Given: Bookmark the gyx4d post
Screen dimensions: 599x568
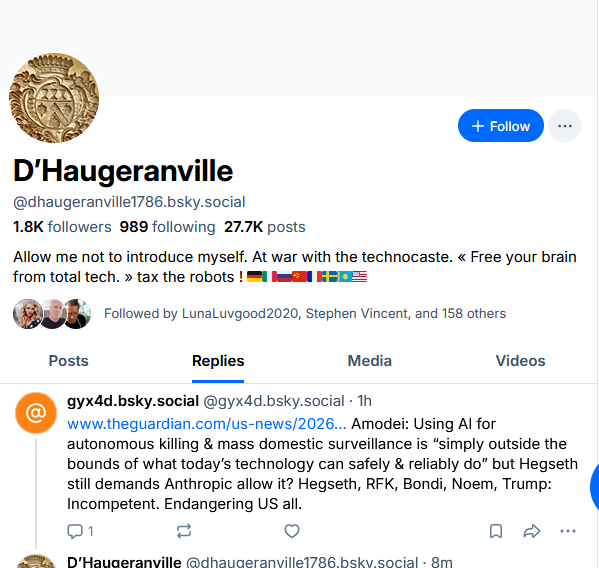Looking at the screenshot, I should [496, 531].
